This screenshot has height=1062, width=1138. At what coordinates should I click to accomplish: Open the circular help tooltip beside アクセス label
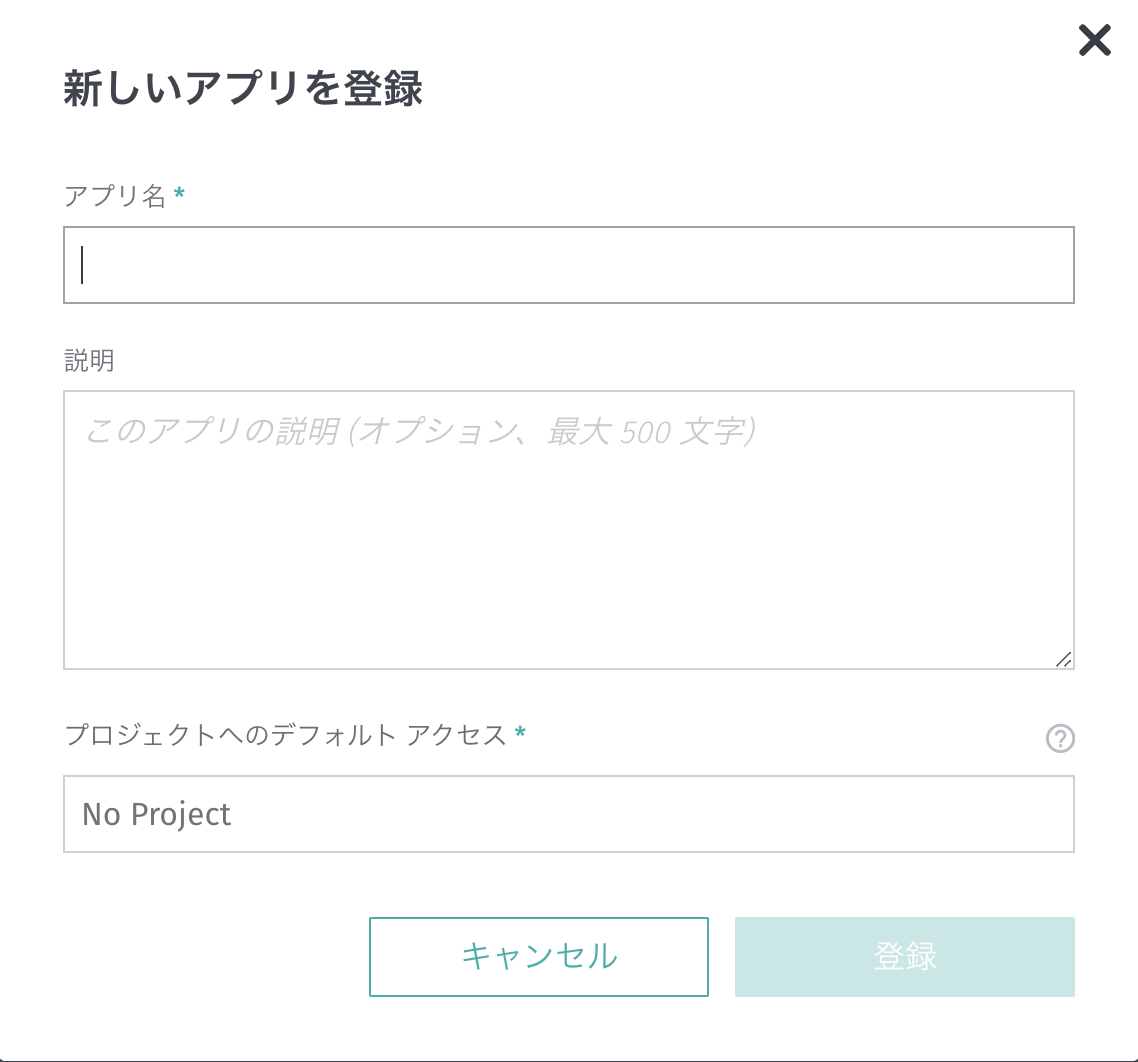1060,739
